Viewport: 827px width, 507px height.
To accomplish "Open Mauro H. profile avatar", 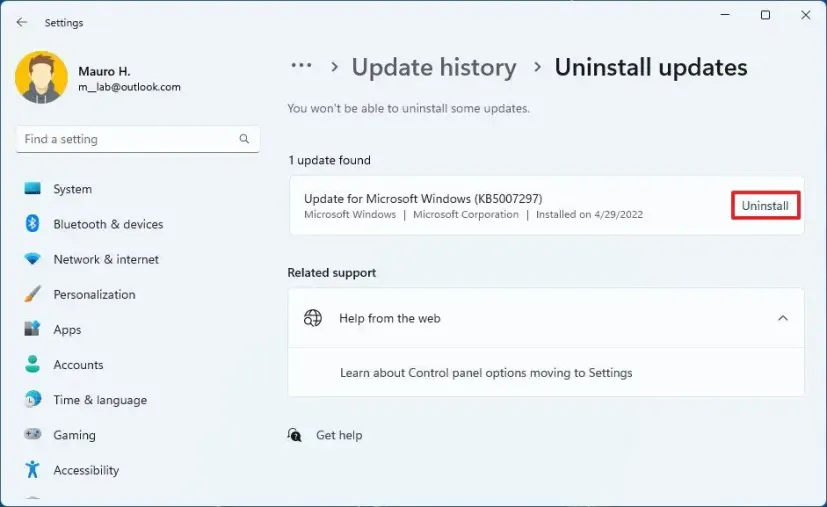I will click(41, 77).
